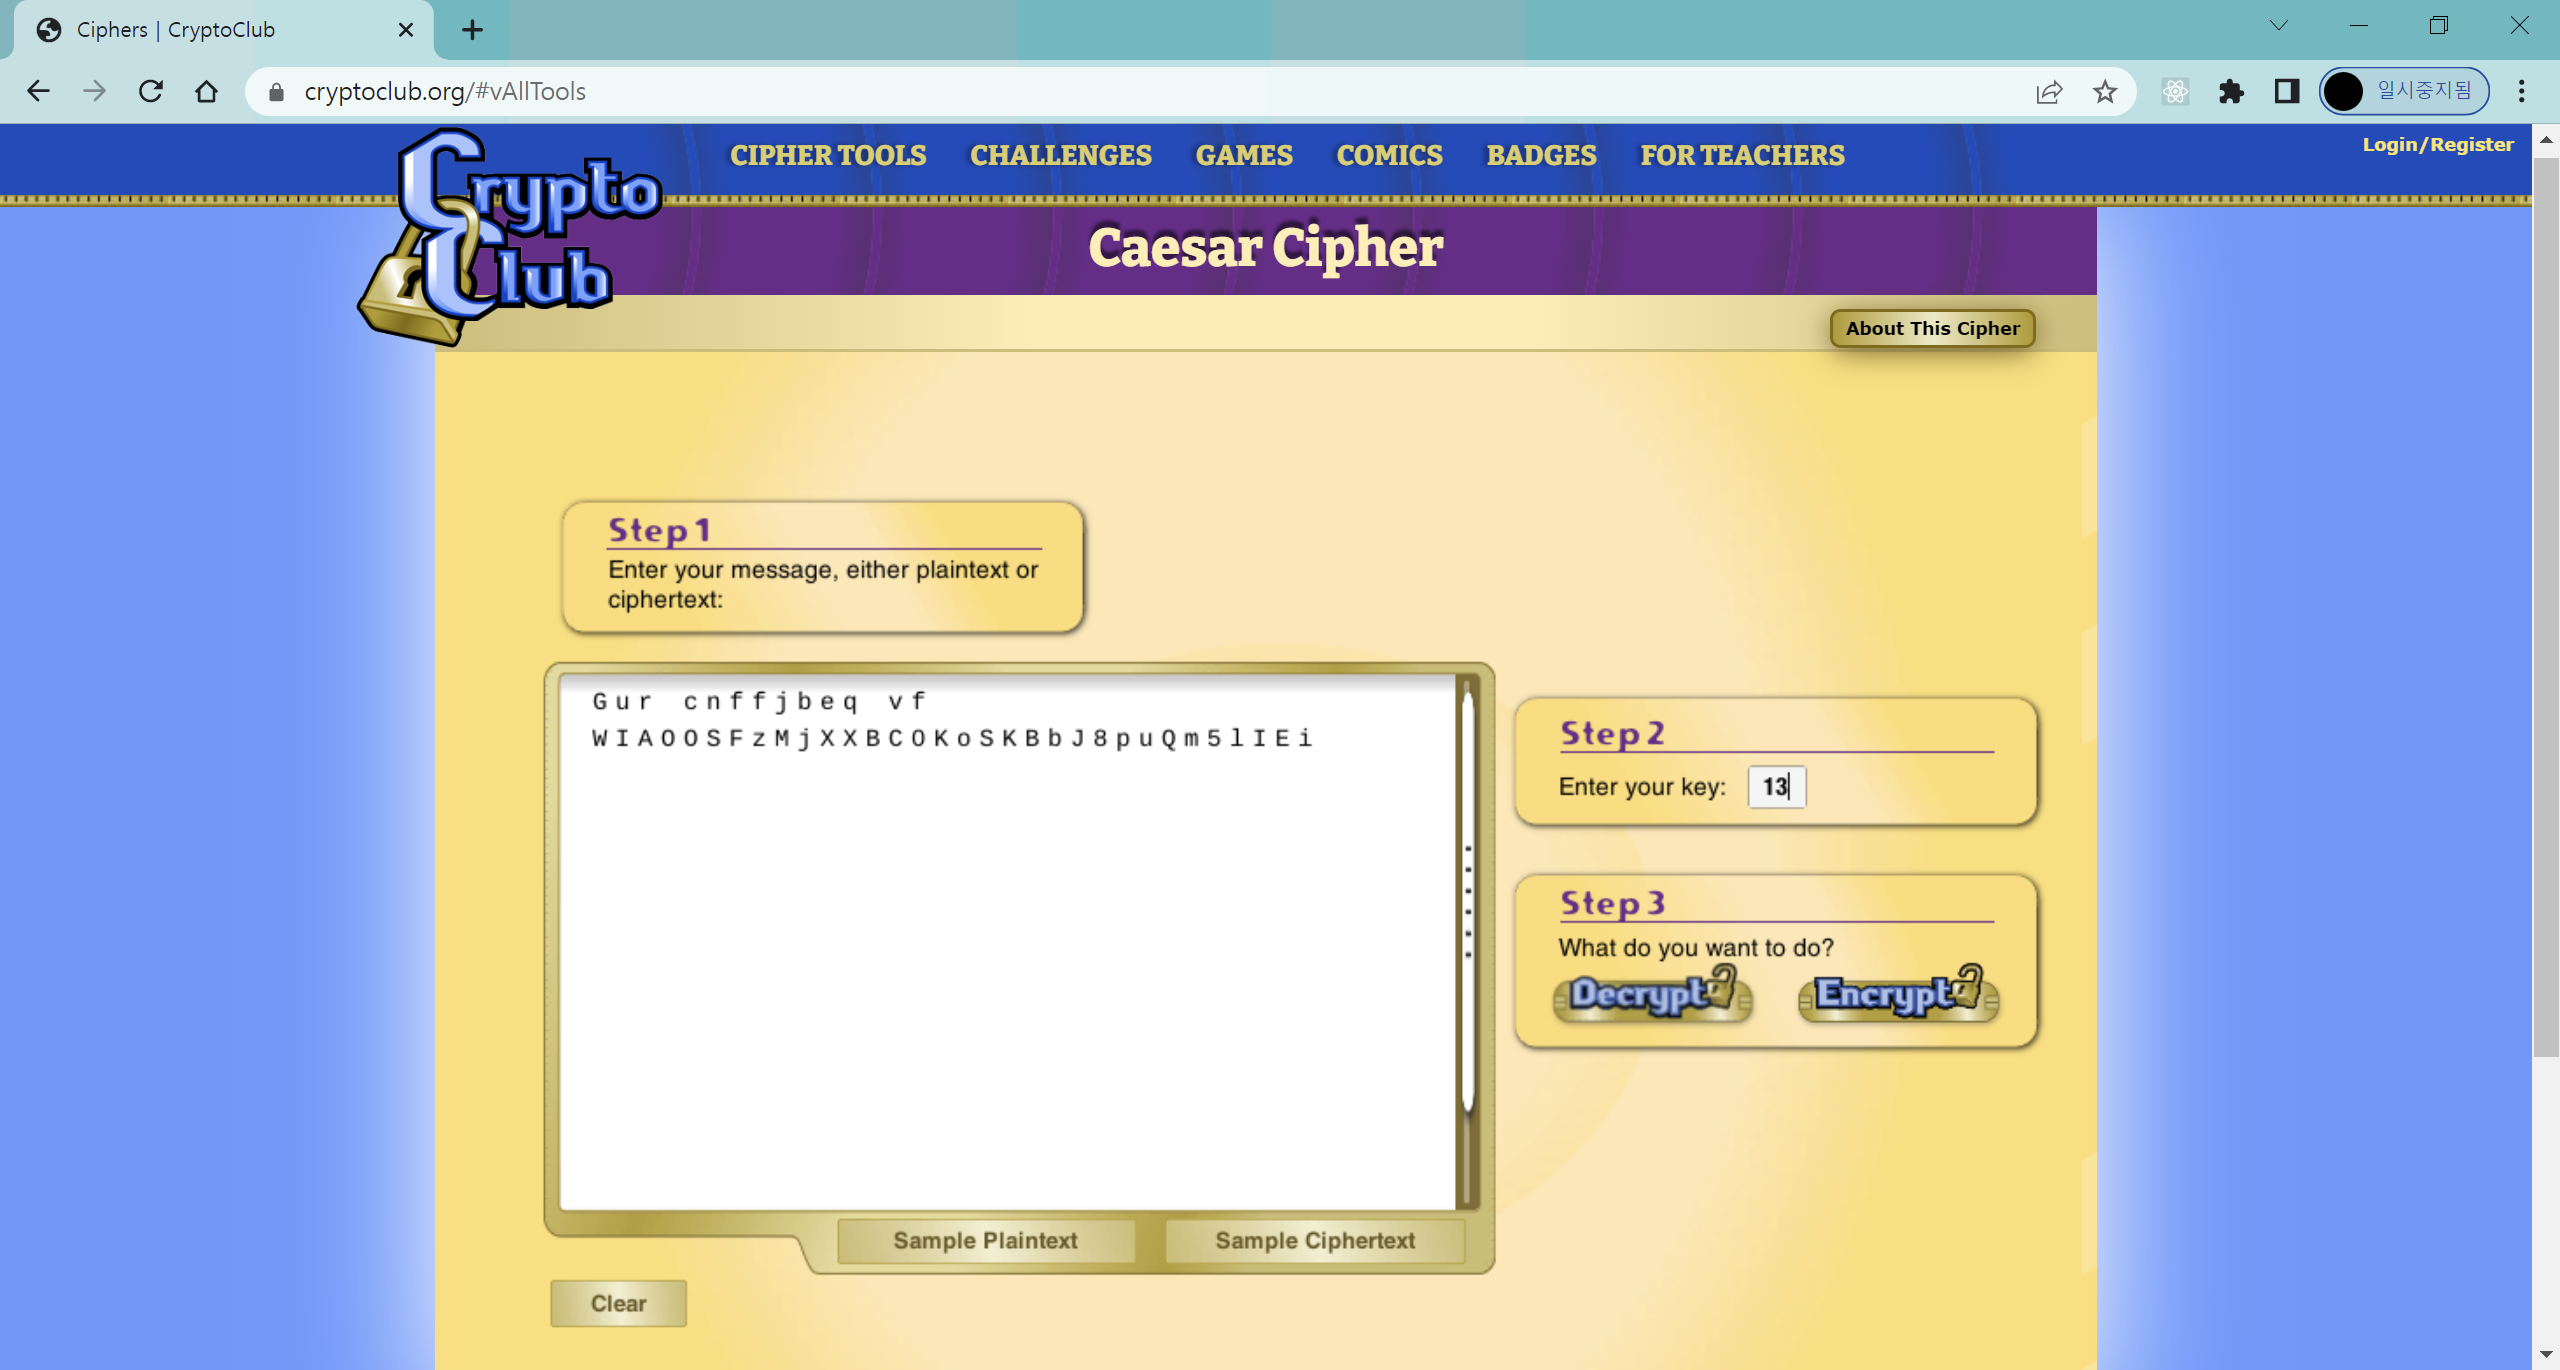Screen dimensions: 2560x1370
Task: Go to browser home page icon
Action: coord(206,91)
